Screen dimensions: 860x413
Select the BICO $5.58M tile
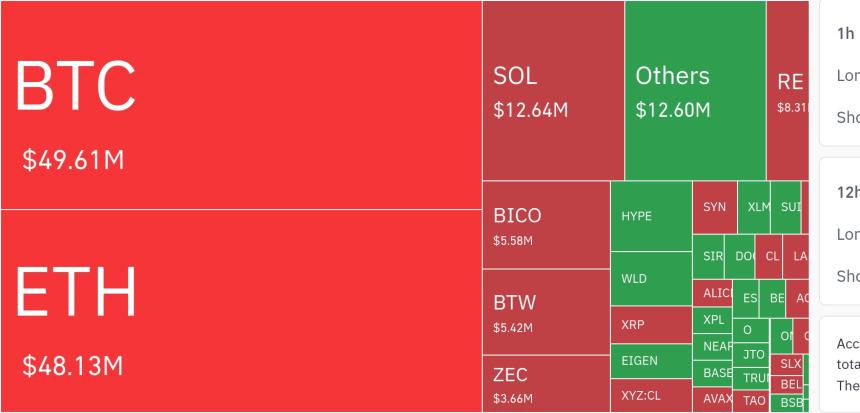coord(546,225)
